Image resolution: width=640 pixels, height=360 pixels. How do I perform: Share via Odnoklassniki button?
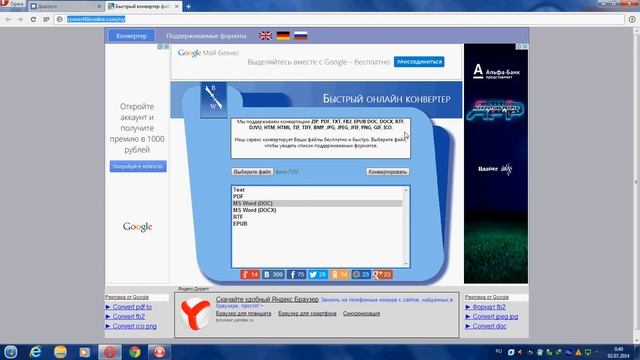point(250,275)
